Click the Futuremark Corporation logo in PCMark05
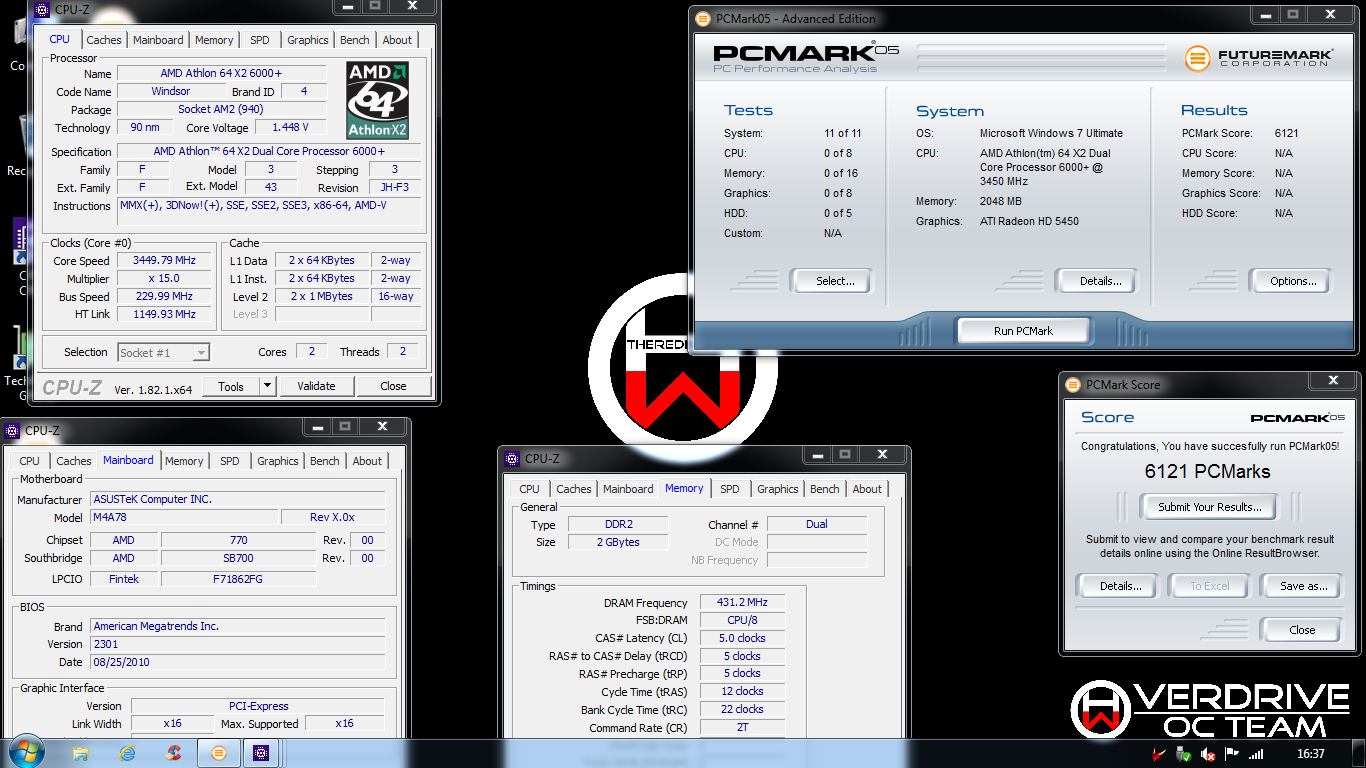 click(x=1258, y=58)
